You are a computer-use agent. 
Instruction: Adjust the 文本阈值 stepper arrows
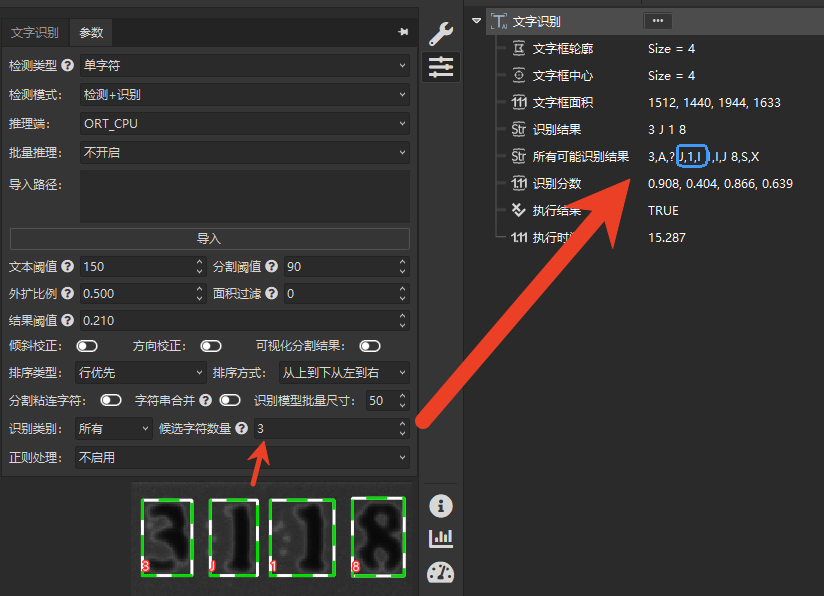199,266
